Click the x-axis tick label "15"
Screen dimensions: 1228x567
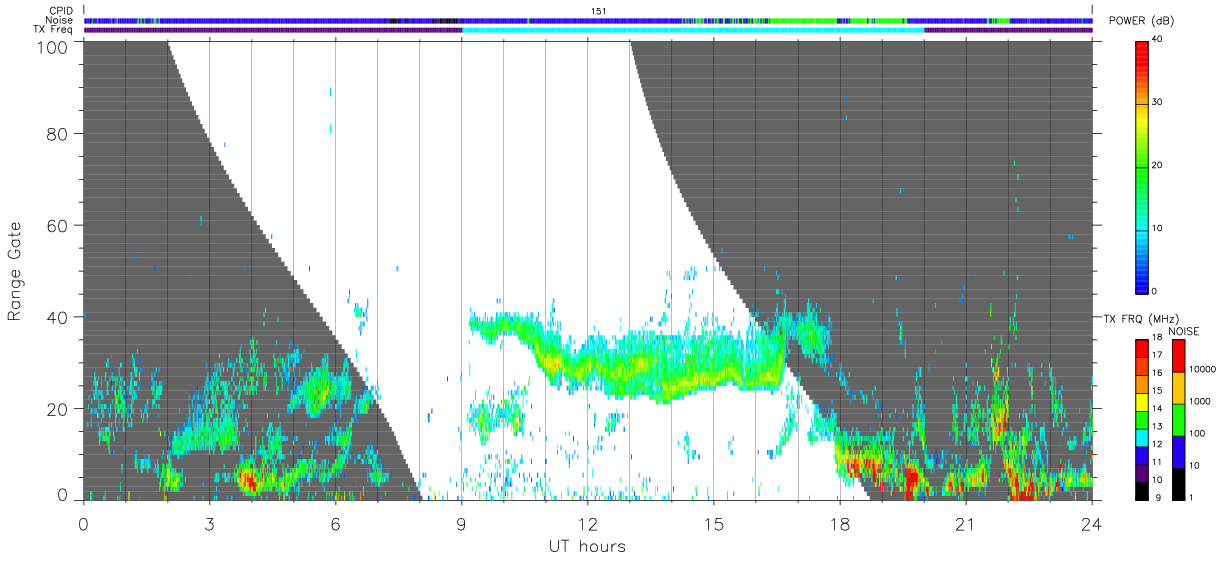pos(714,523)
